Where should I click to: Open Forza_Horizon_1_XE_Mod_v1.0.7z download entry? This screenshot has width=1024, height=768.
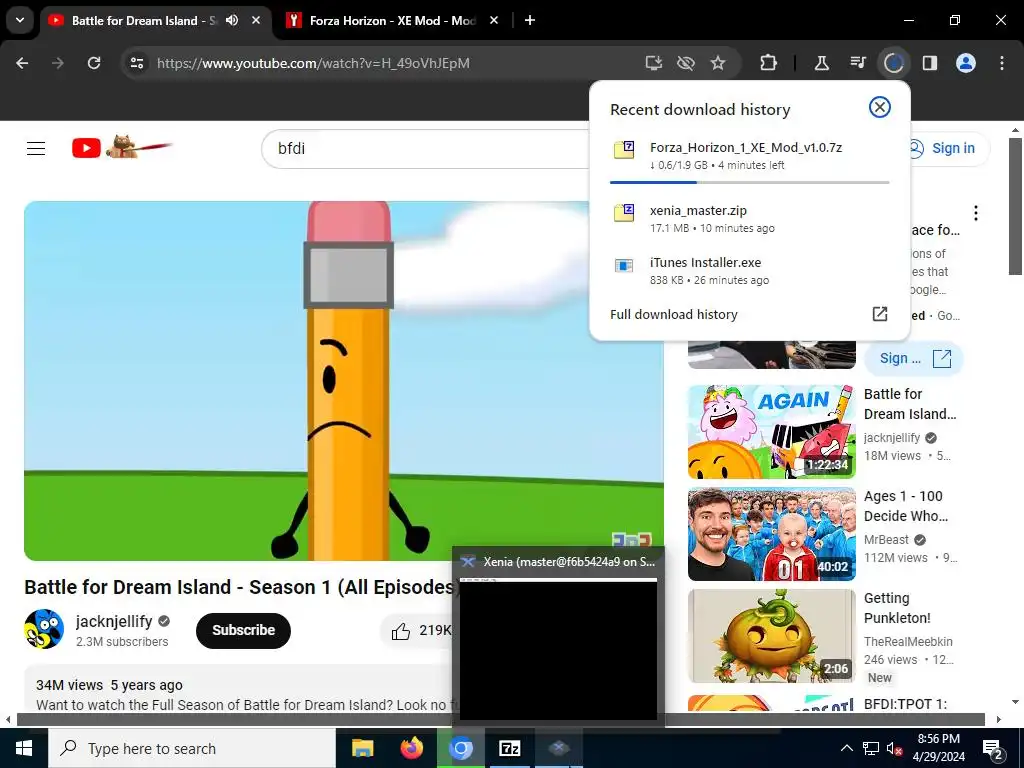pyautogui.click(x=750, y=155)
